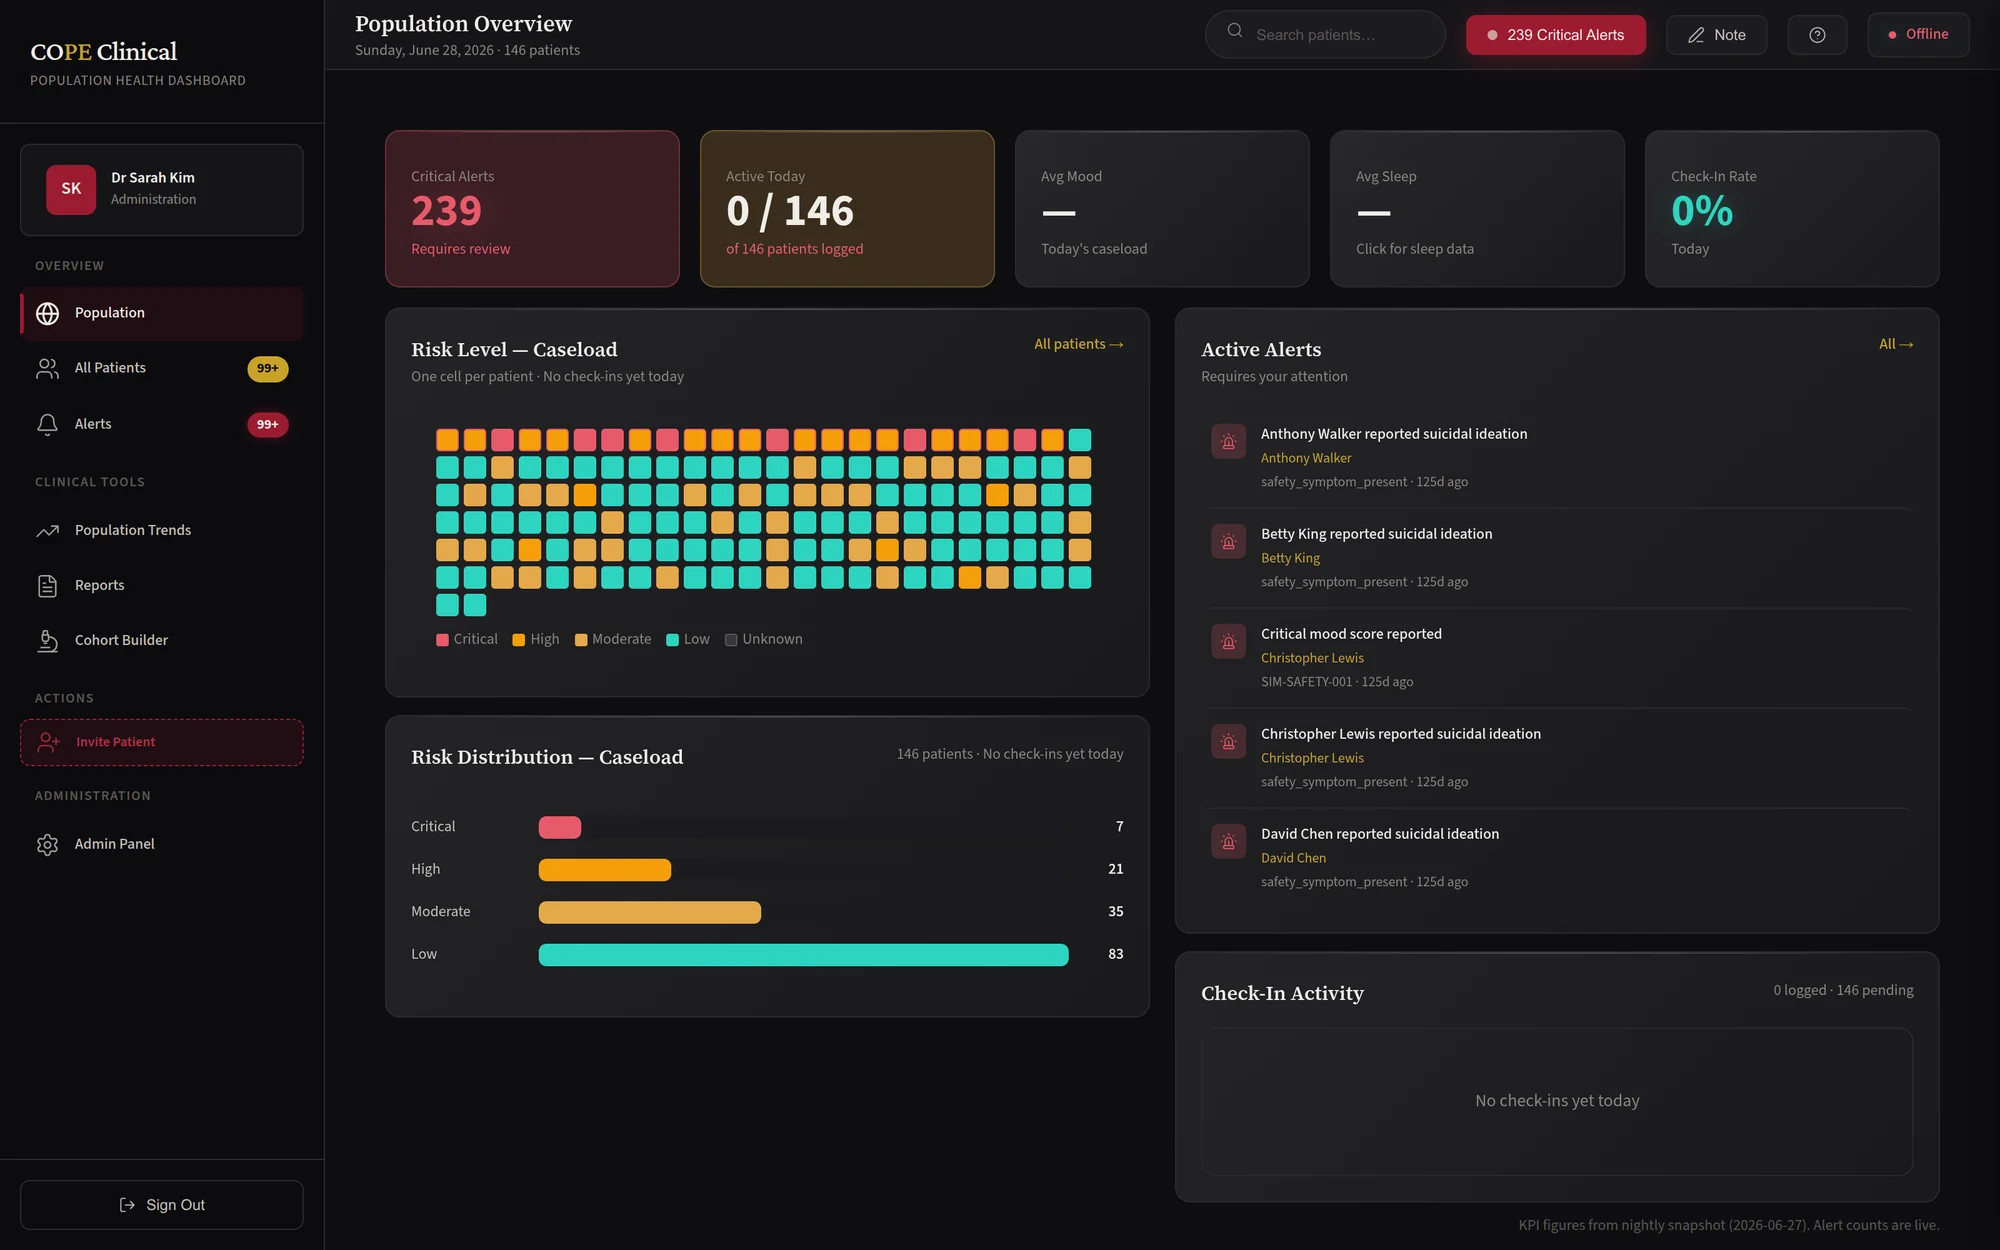Click siren icon beside Christopher Lewis suicidal ideation
This screenshot has width=2000, height=1250.
[1228, 742]
